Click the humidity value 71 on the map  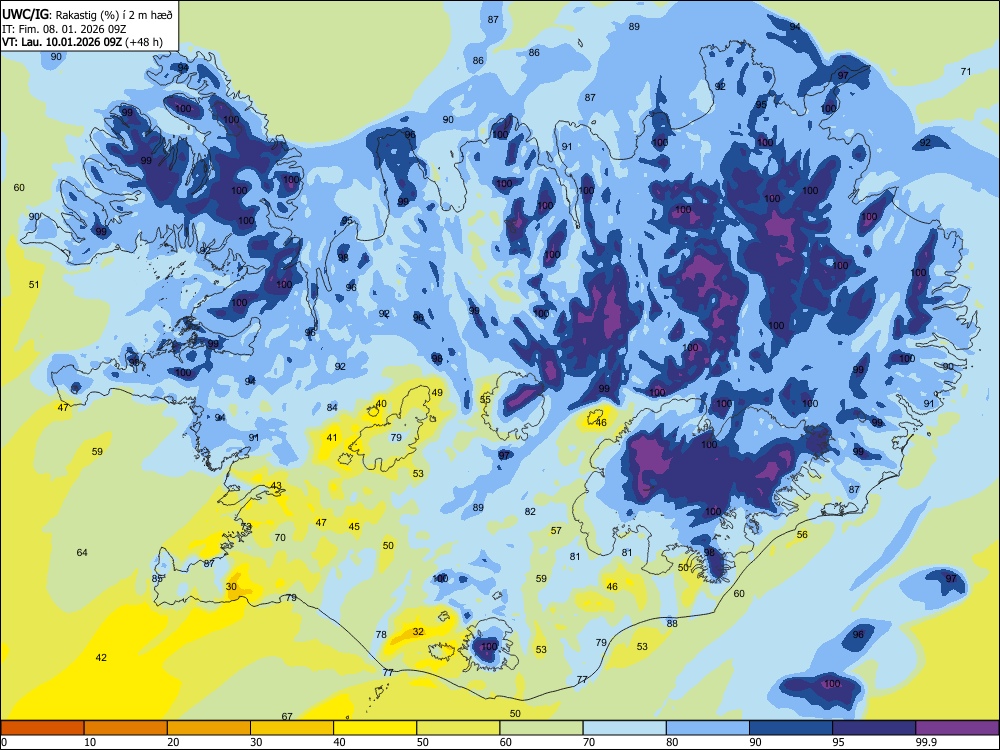(966, 71)
